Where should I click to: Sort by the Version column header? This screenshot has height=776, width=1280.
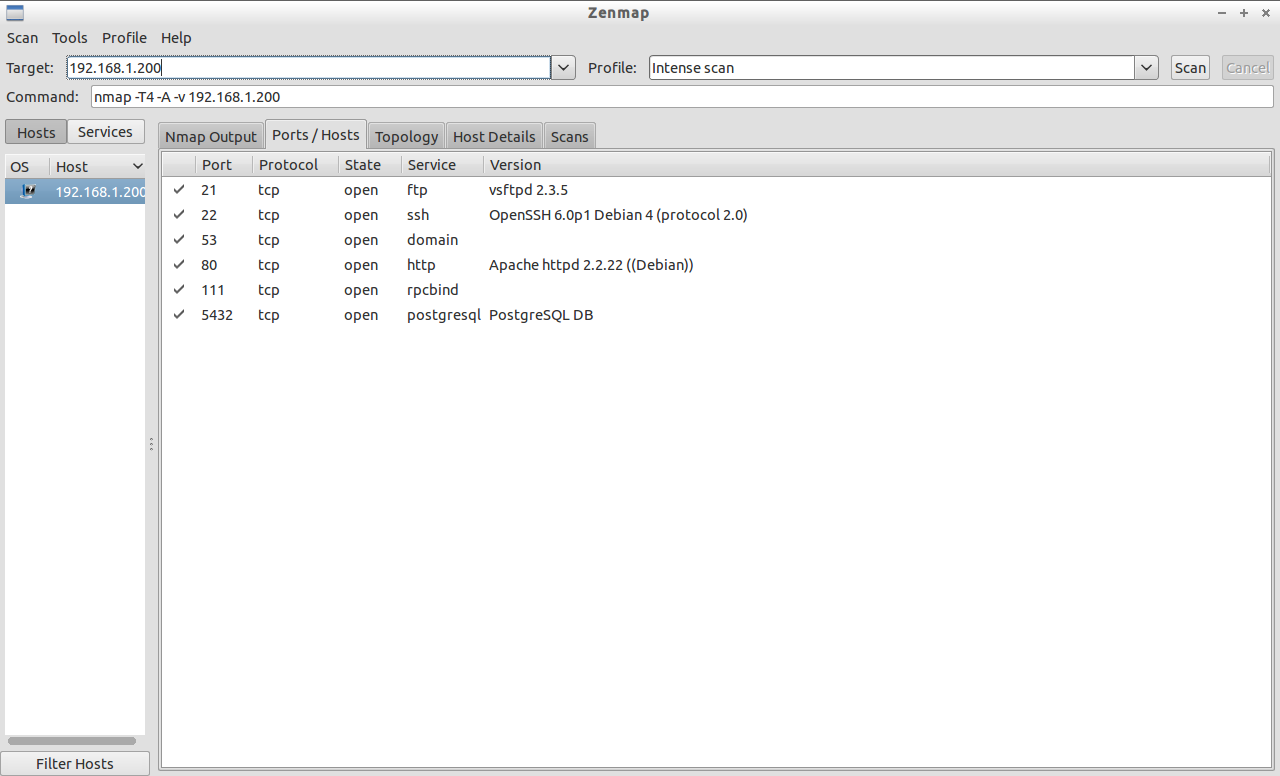point(877,165)
